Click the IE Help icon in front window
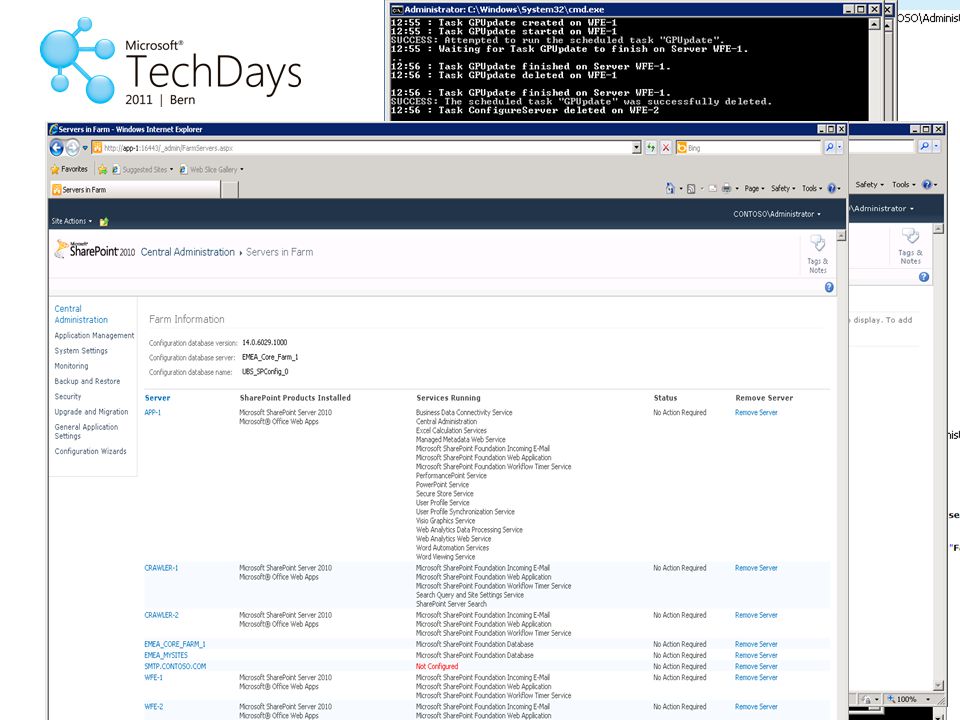Image resolution: width=960 pixels, height=720 pixels. pyautogui.click(x=831, y=189)
